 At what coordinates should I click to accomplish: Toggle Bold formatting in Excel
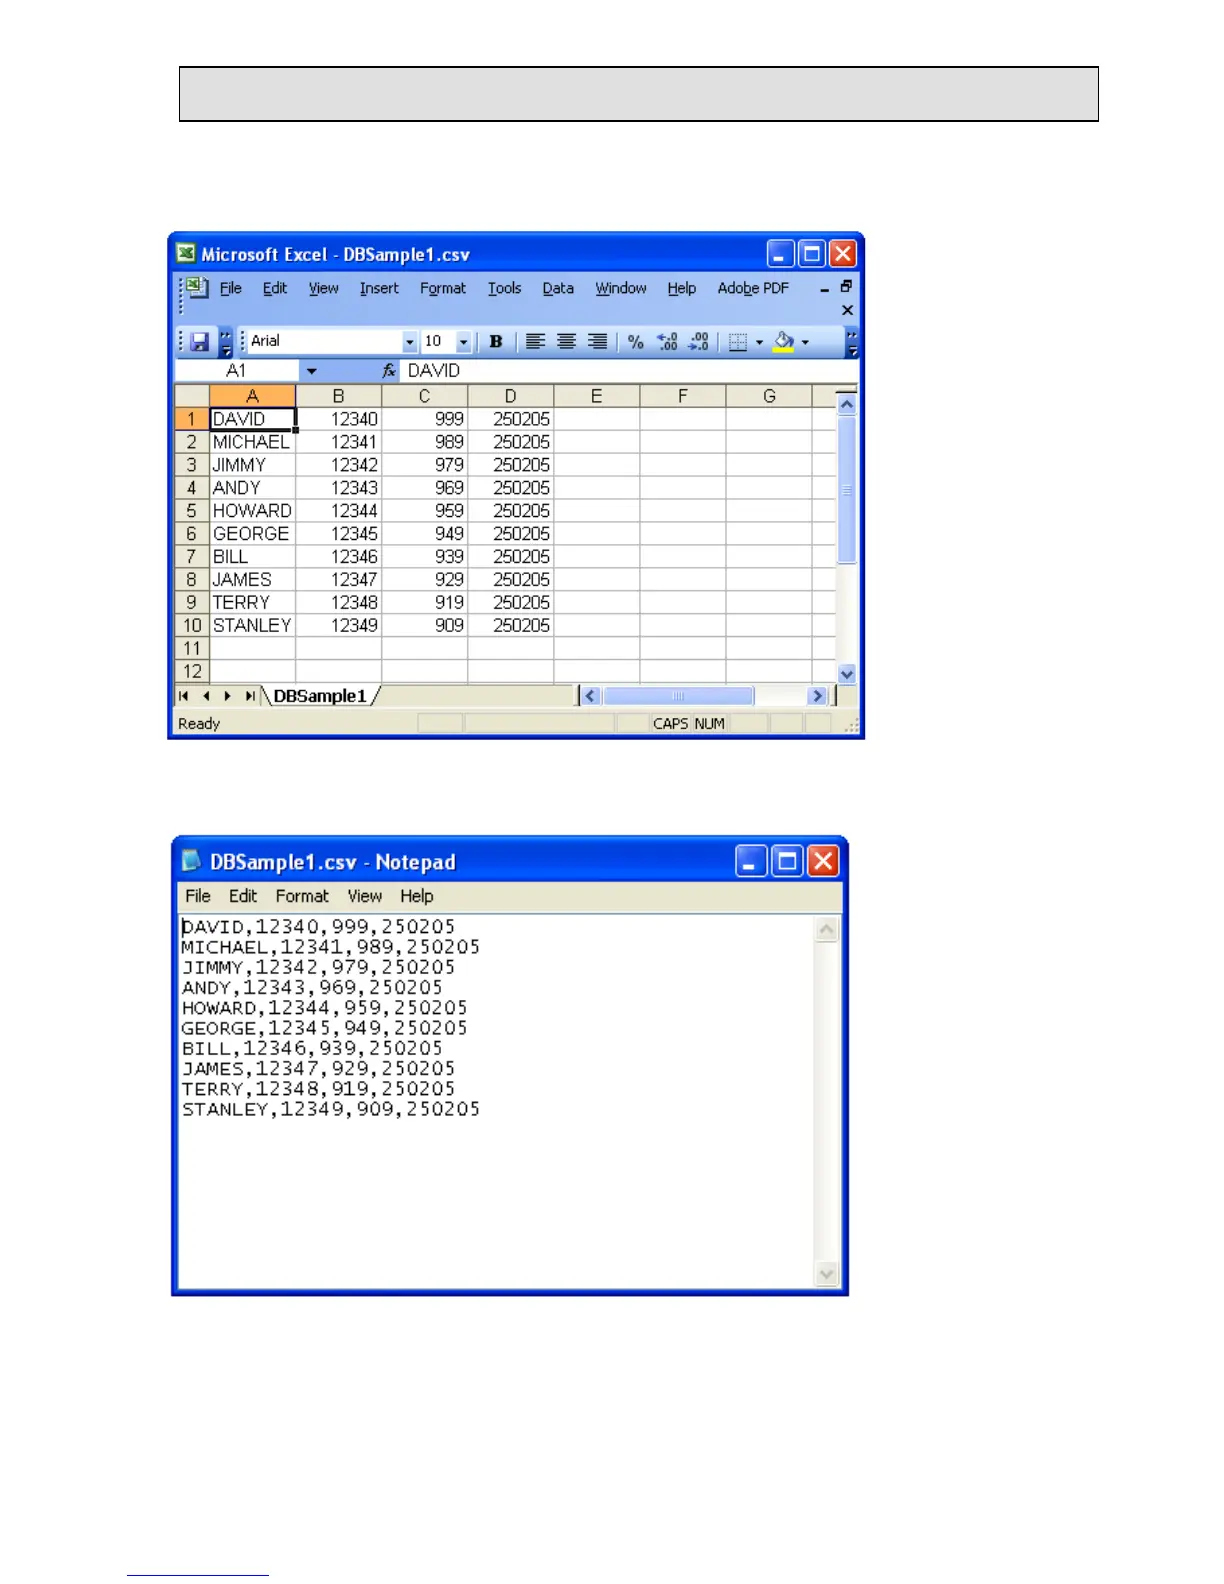coord(496,342)
